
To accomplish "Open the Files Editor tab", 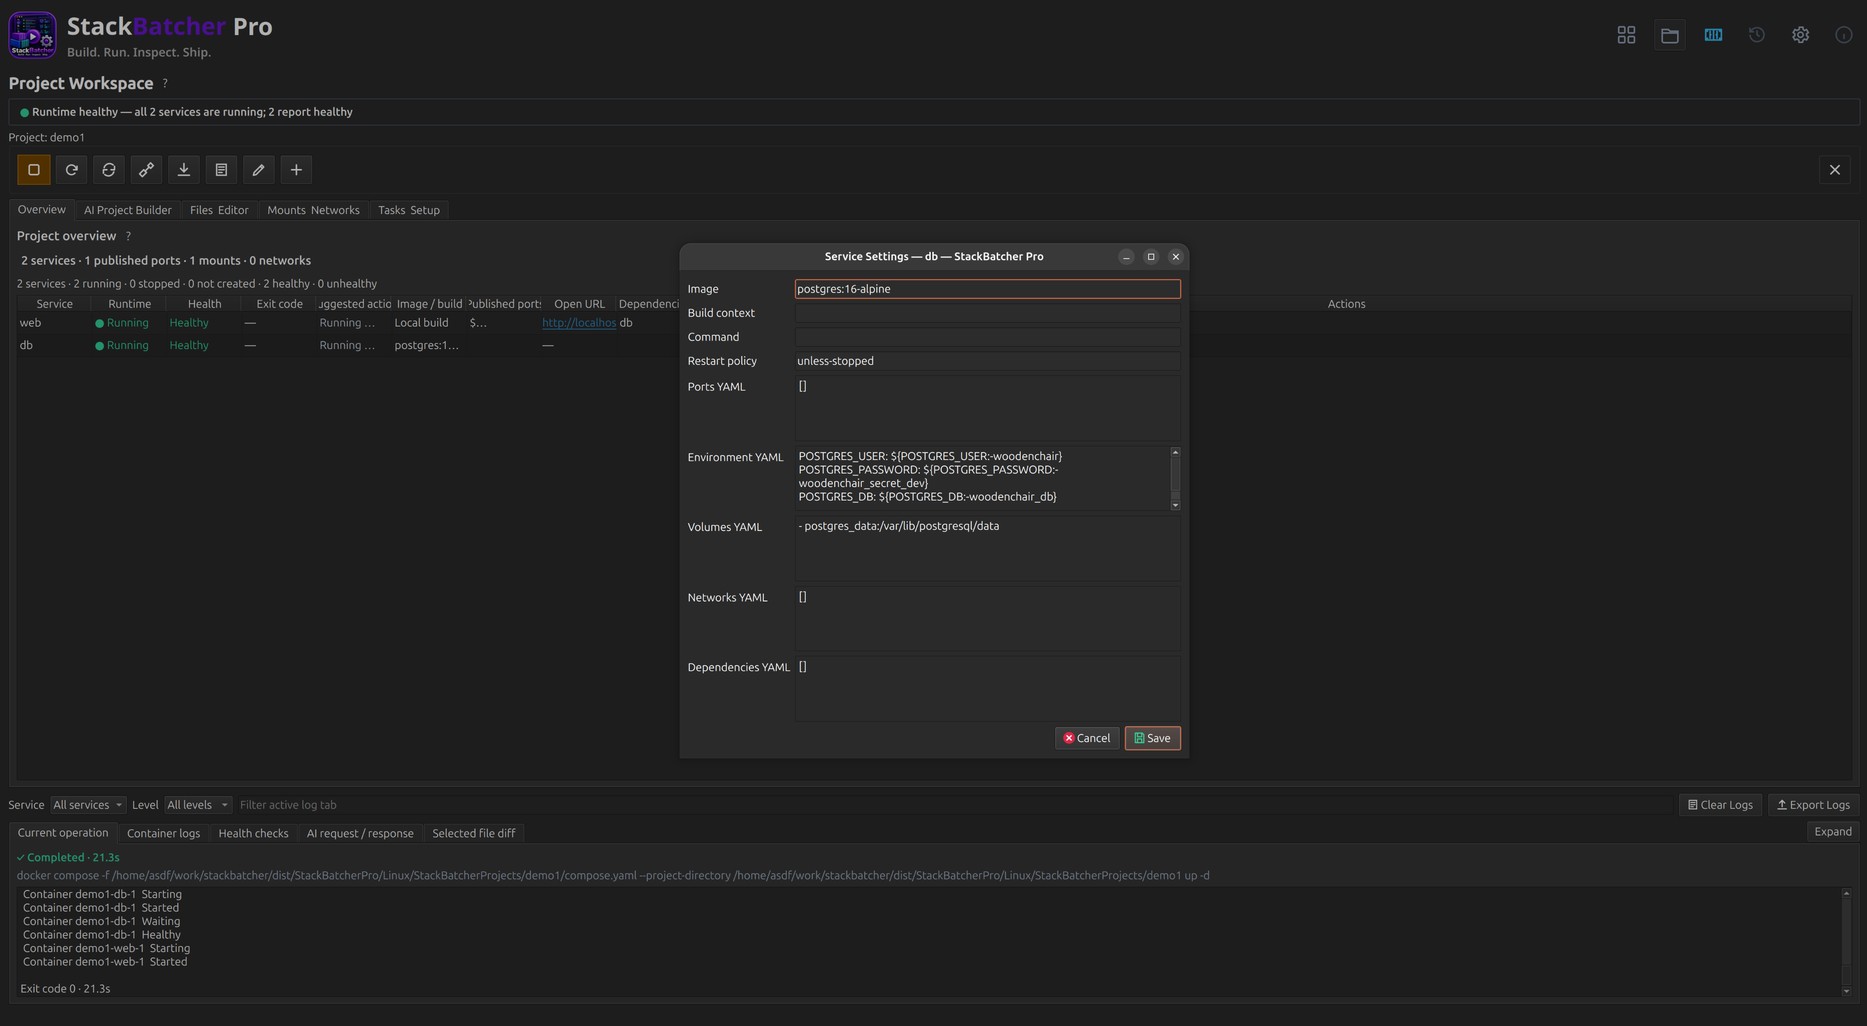I will tap(219, 210).
